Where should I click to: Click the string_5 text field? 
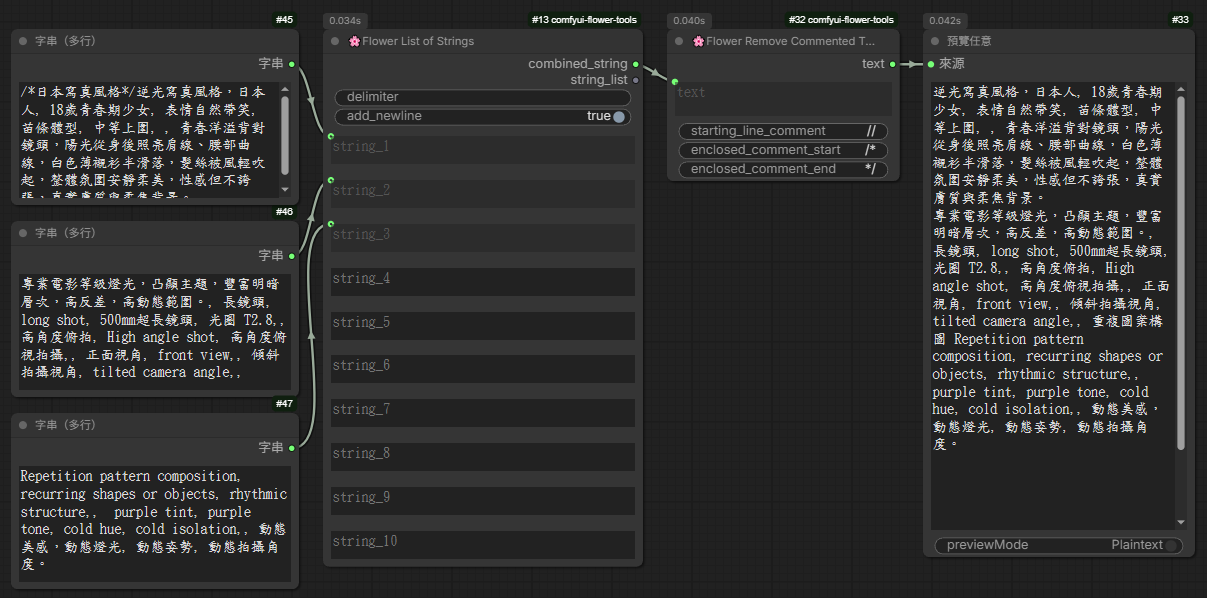click(x=483, y=326)
